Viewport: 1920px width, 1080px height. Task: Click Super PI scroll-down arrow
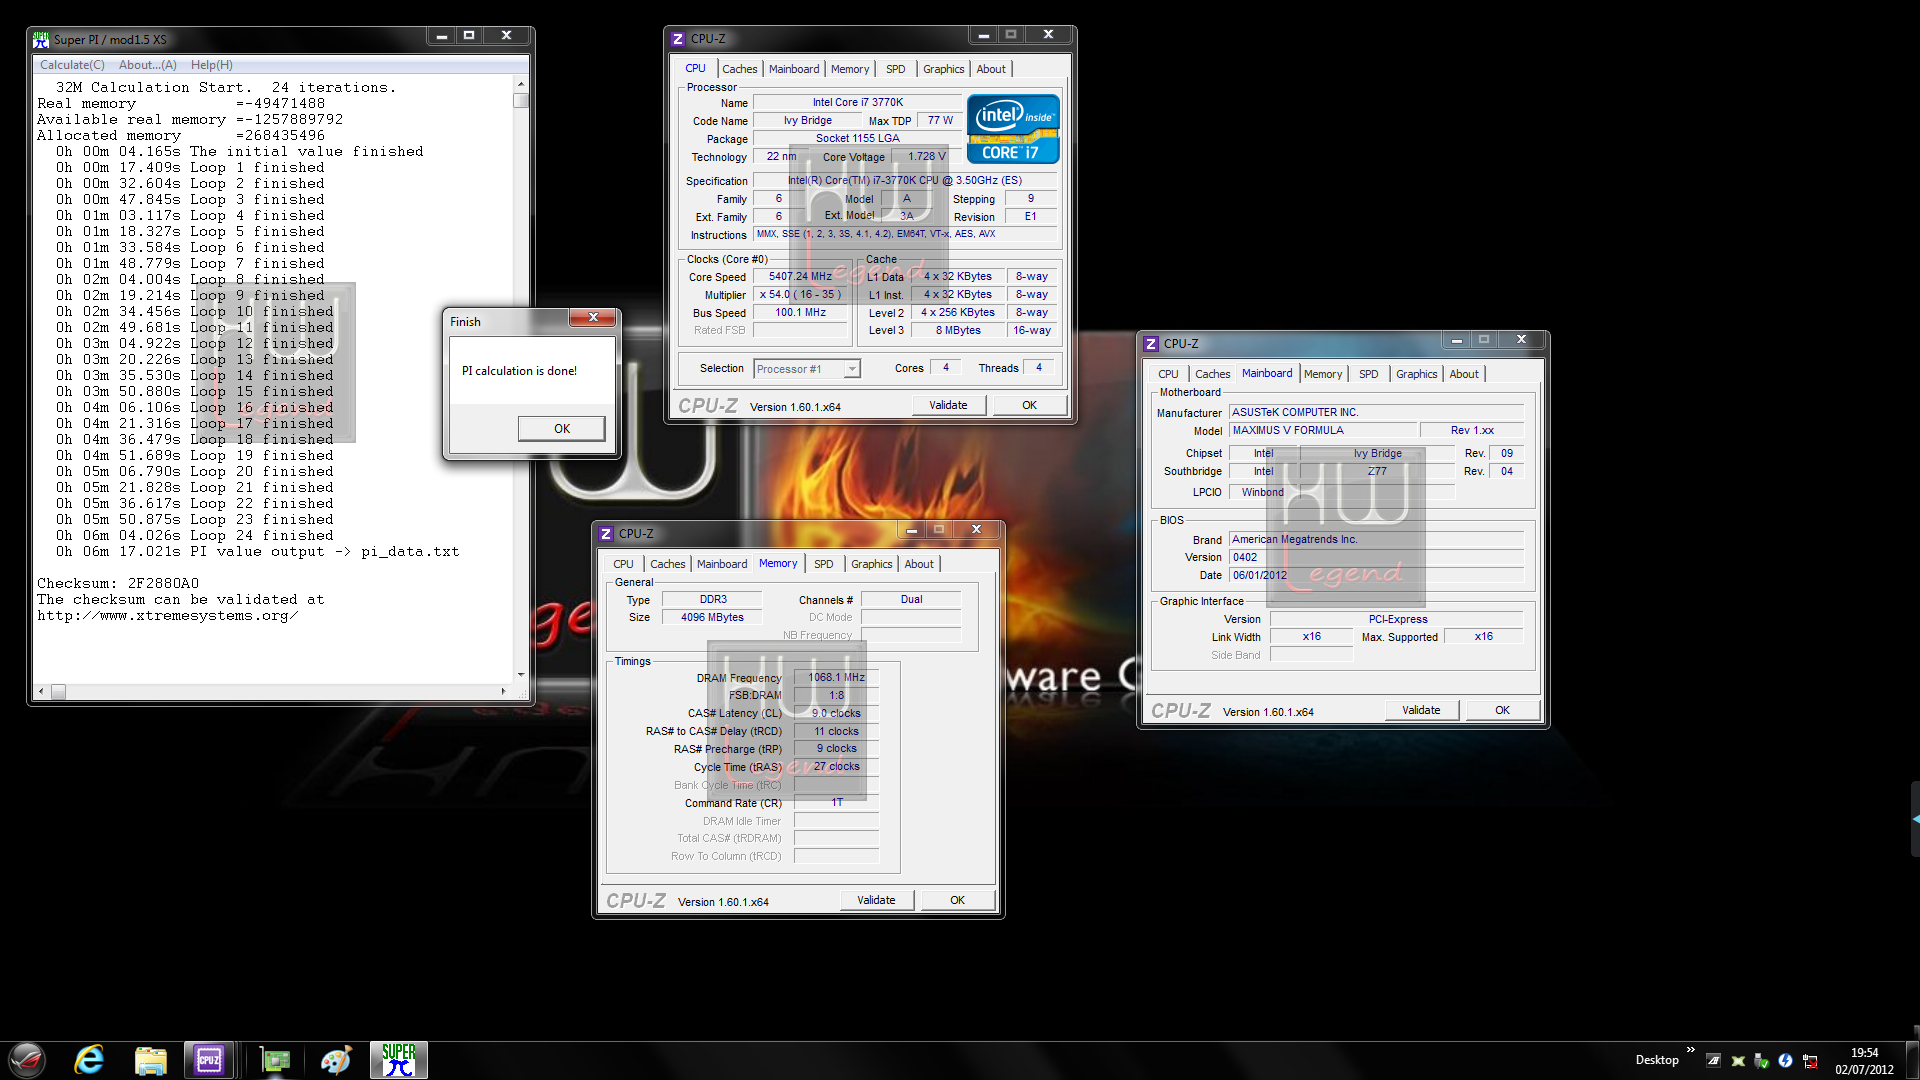point(520,674)
